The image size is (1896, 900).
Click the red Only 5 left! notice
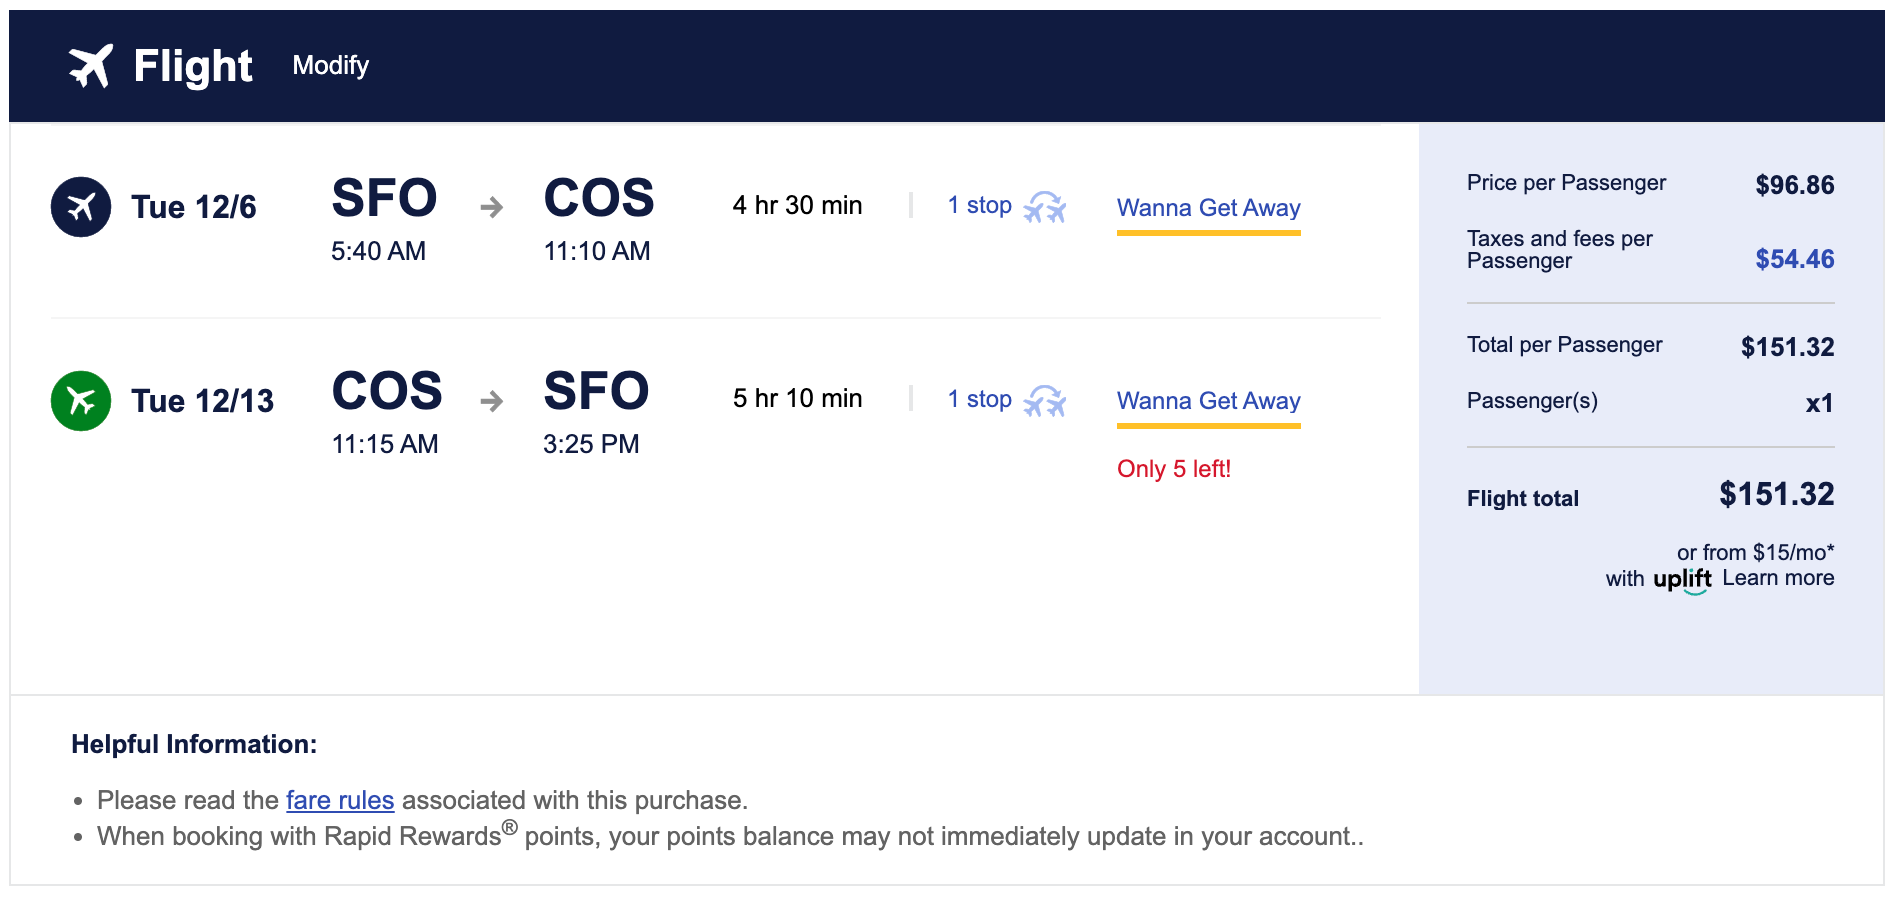[x=1173, y=469]
